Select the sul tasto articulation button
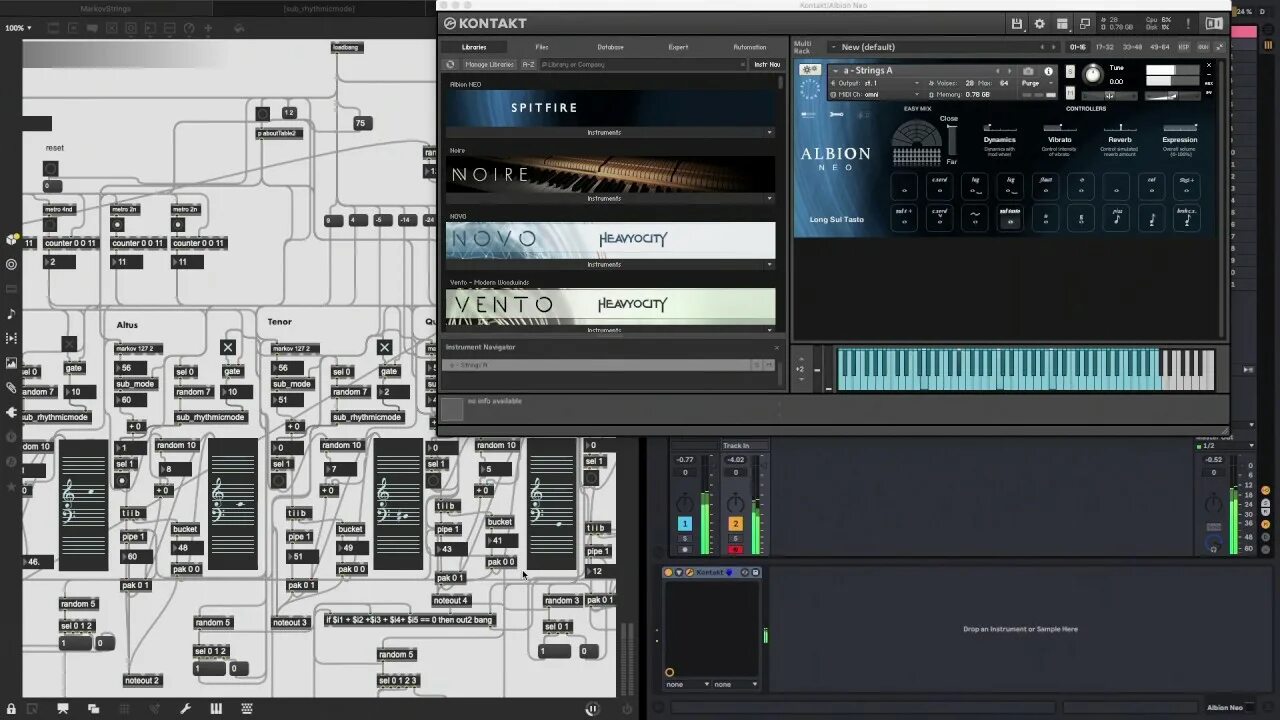Screen dimensions: 1280x720 [1010, 216]
